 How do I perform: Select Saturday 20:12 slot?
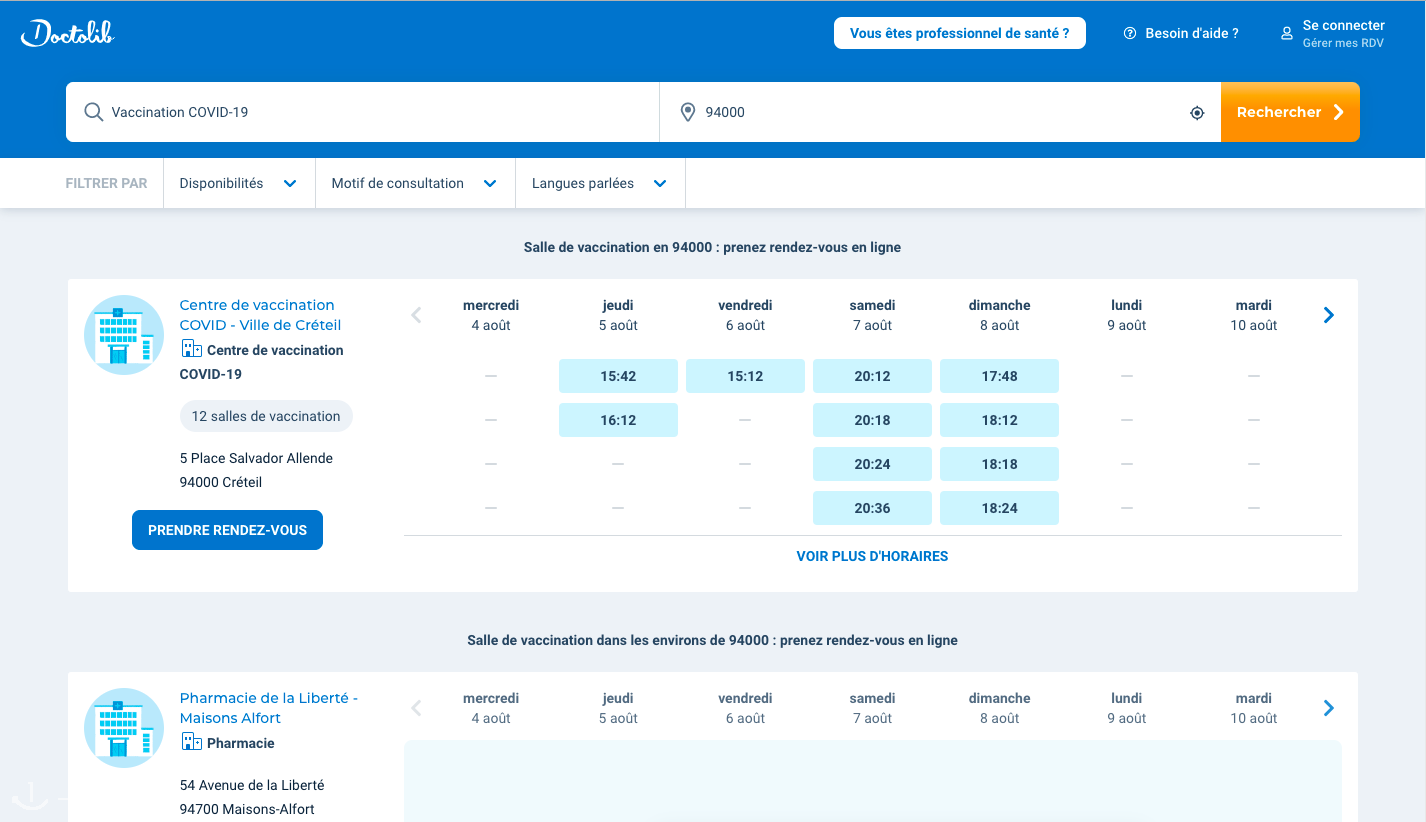pos(872,376)
